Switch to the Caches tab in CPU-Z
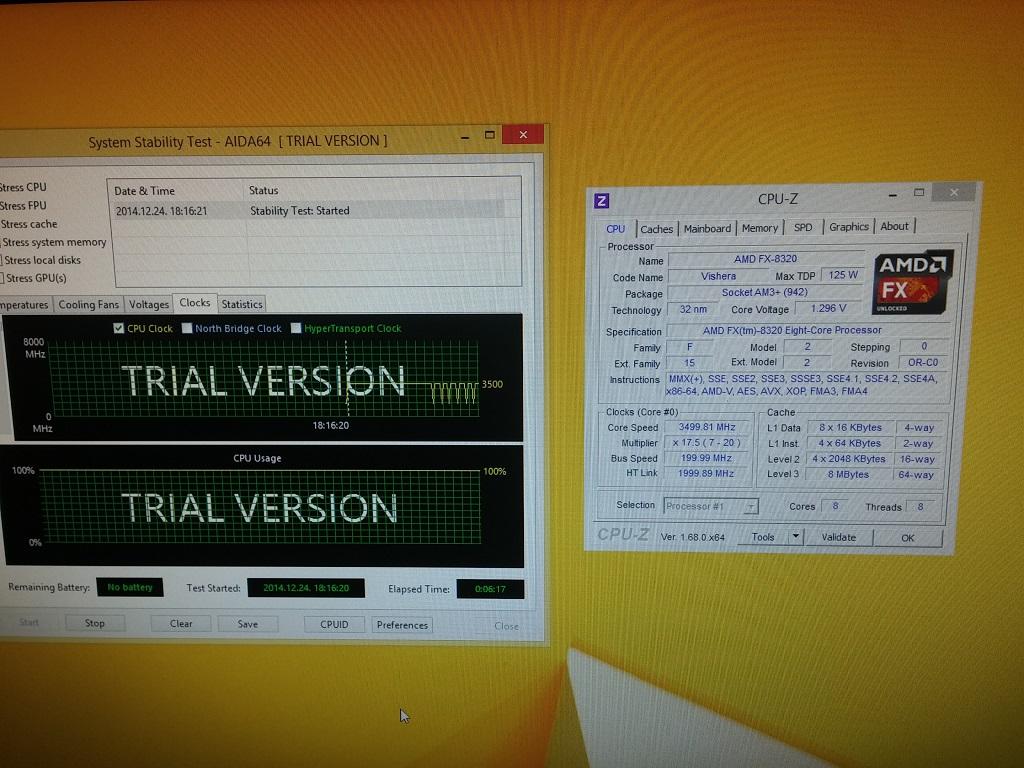Image resolution: width=1024 pixels, height=768 pixels. 656,229
